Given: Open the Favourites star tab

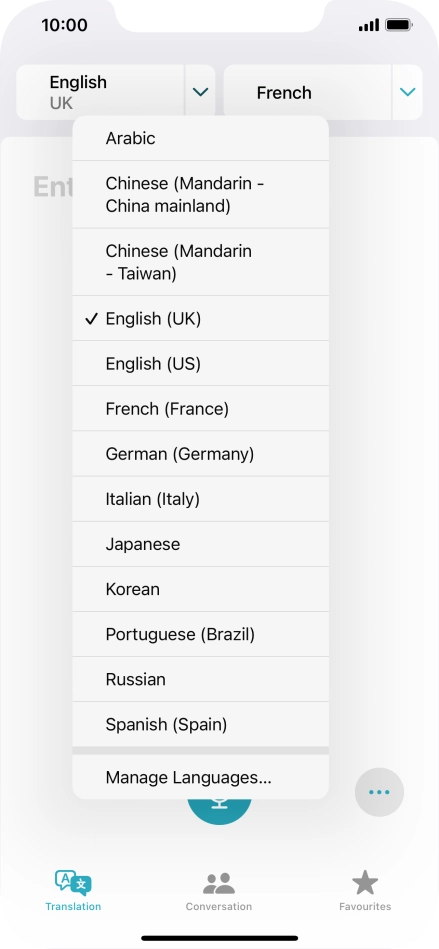Looking at the screenshot, I should point(365,891).
